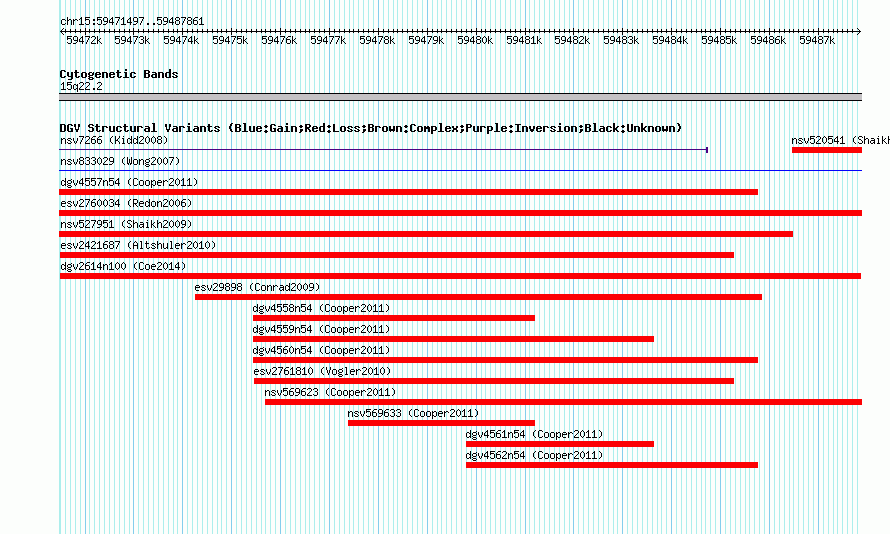Click the nsv7266 (Kidd2008) variant label
890x534 pixels.
click(114, 140)
